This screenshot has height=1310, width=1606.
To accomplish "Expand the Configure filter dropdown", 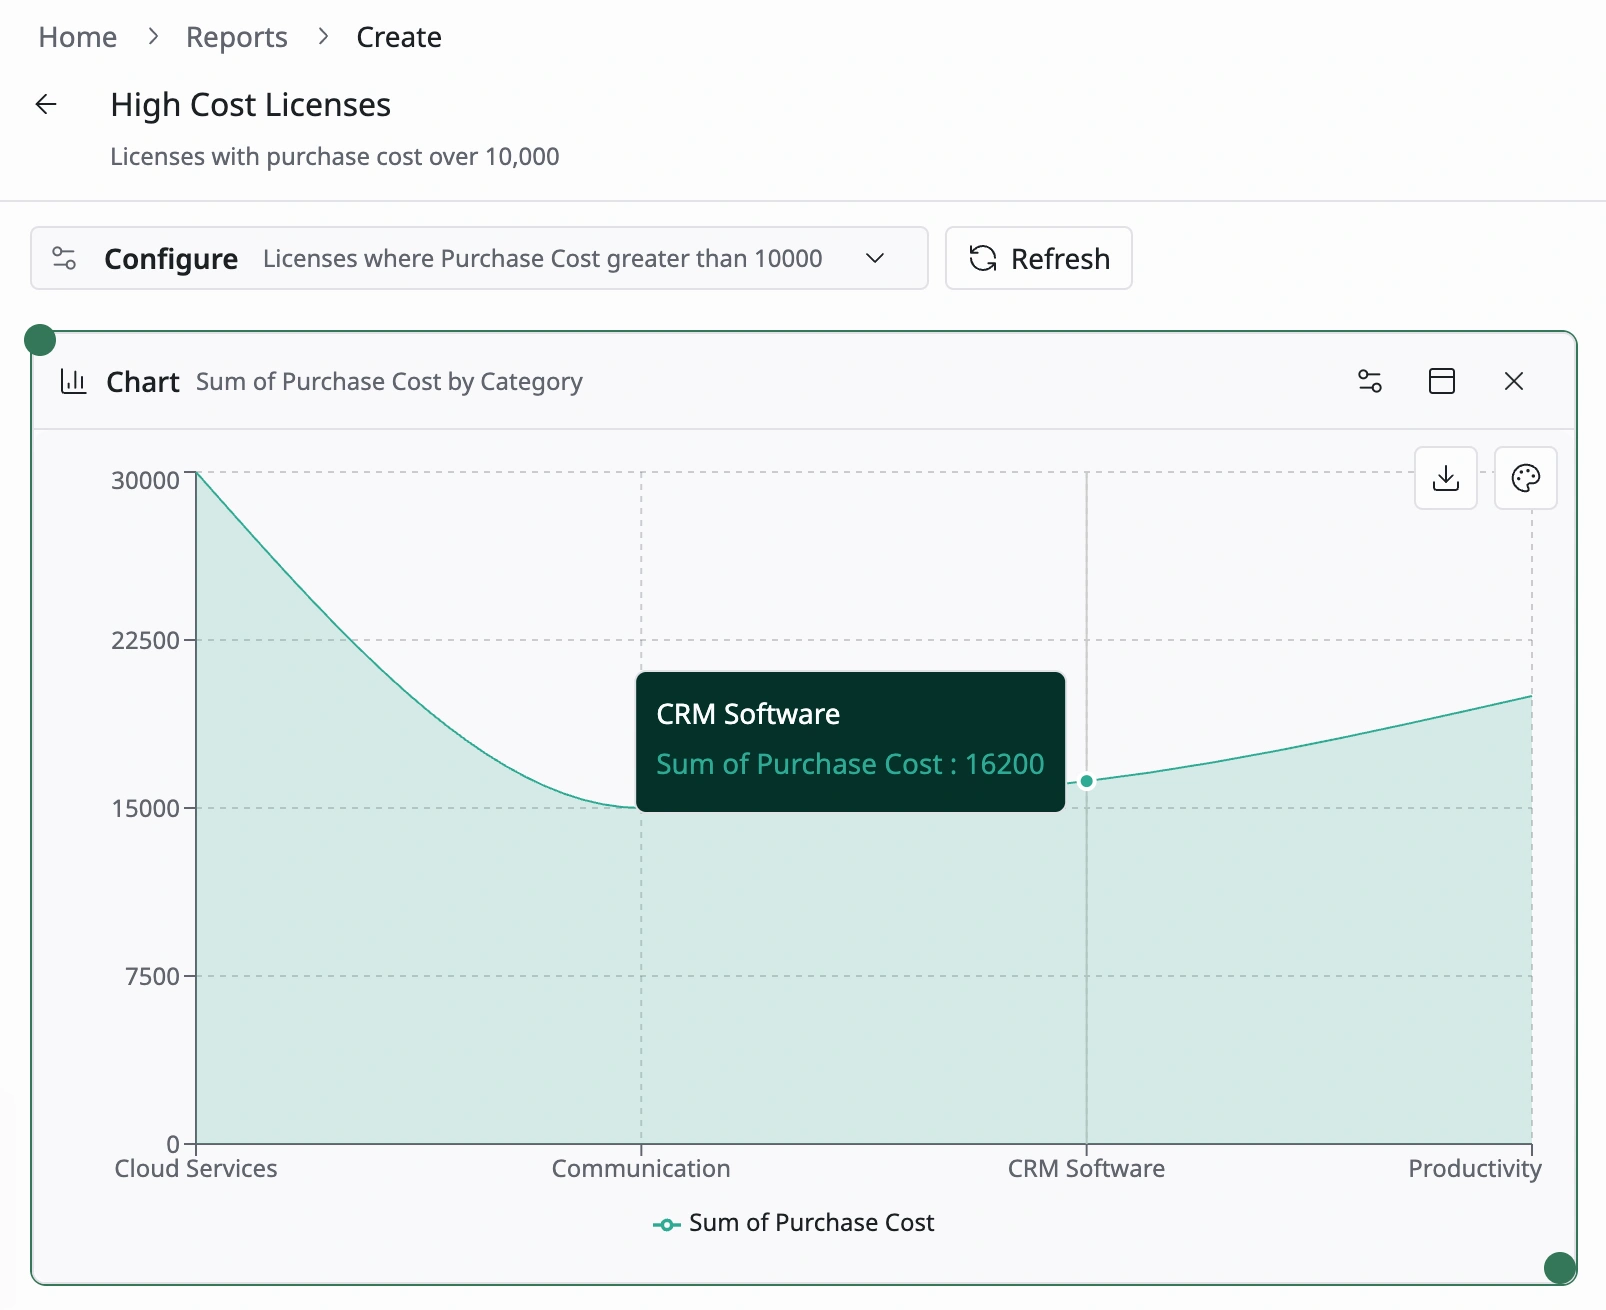I will (x=875, y=258).
